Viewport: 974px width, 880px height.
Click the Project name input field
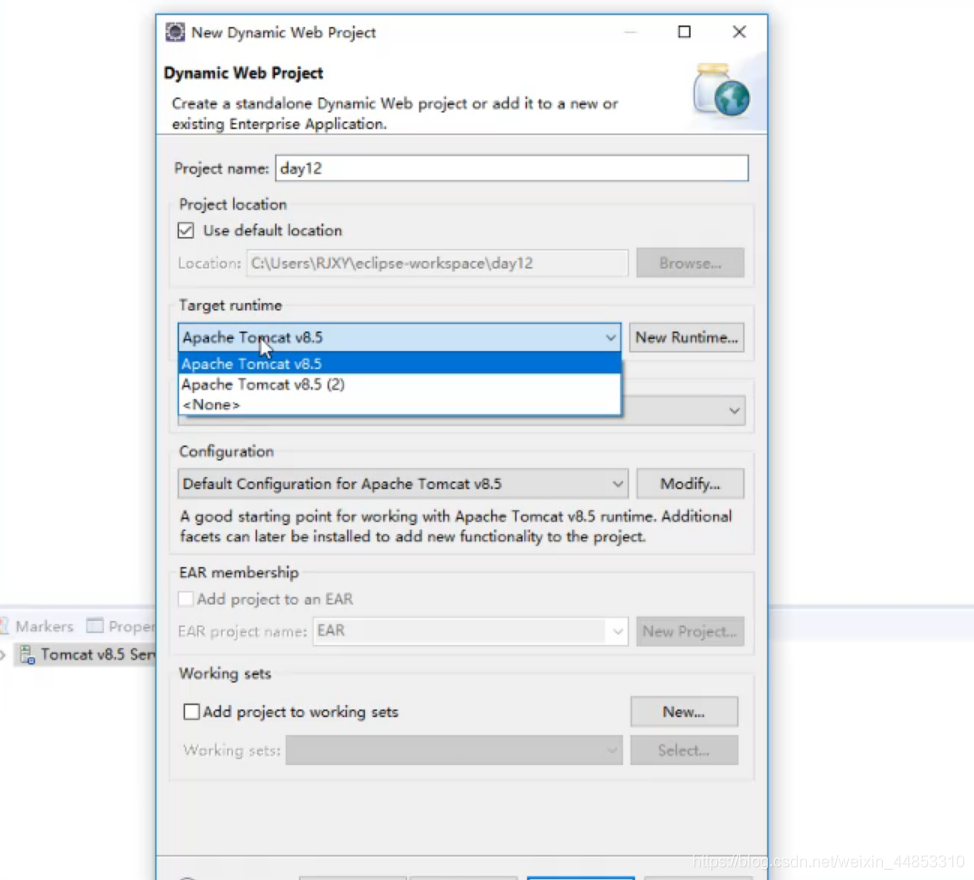click(x=511, y=168)
